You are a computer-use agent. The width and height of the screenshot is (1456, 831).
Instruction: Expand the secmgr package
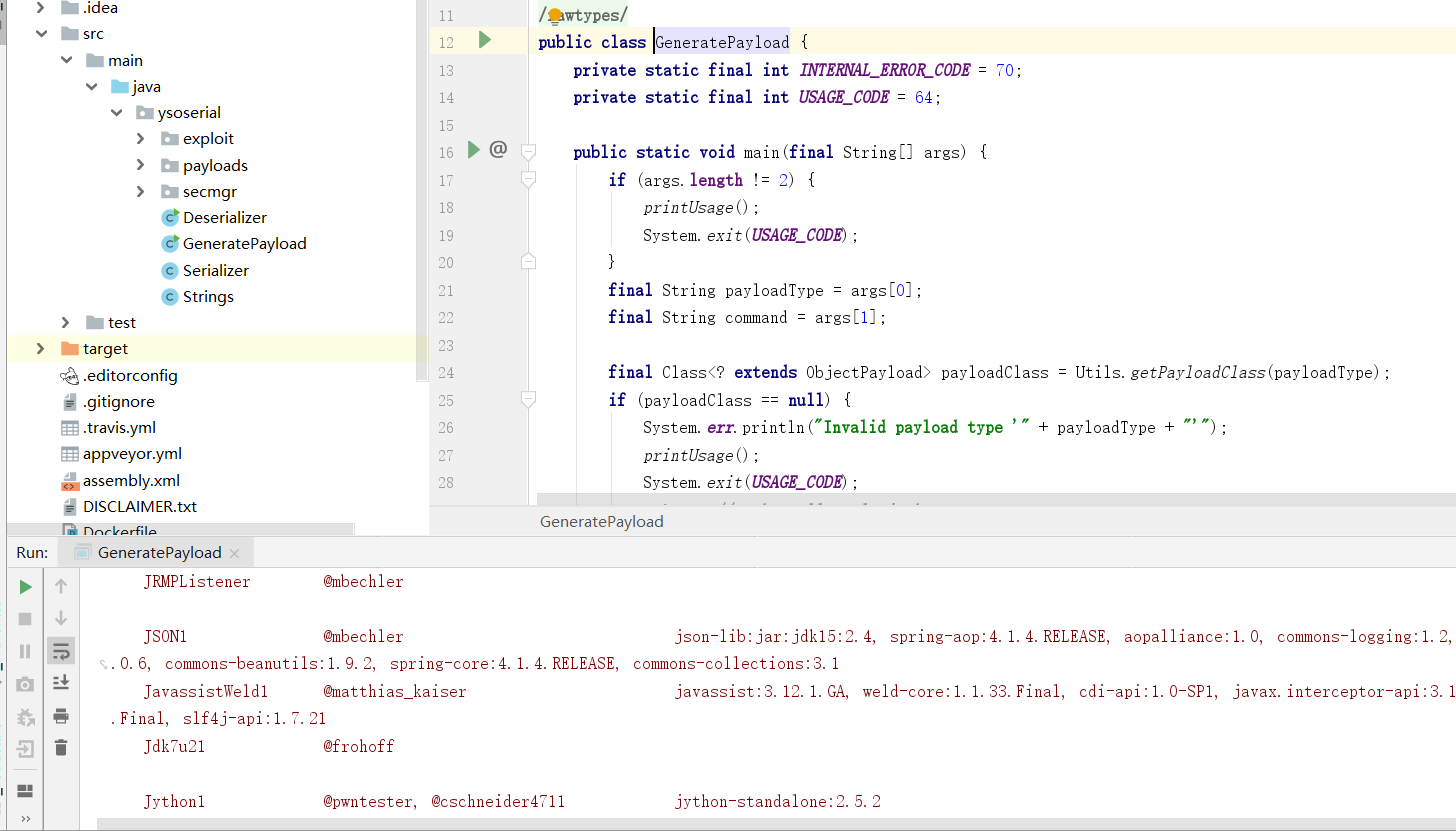click(x=141, y=192)
